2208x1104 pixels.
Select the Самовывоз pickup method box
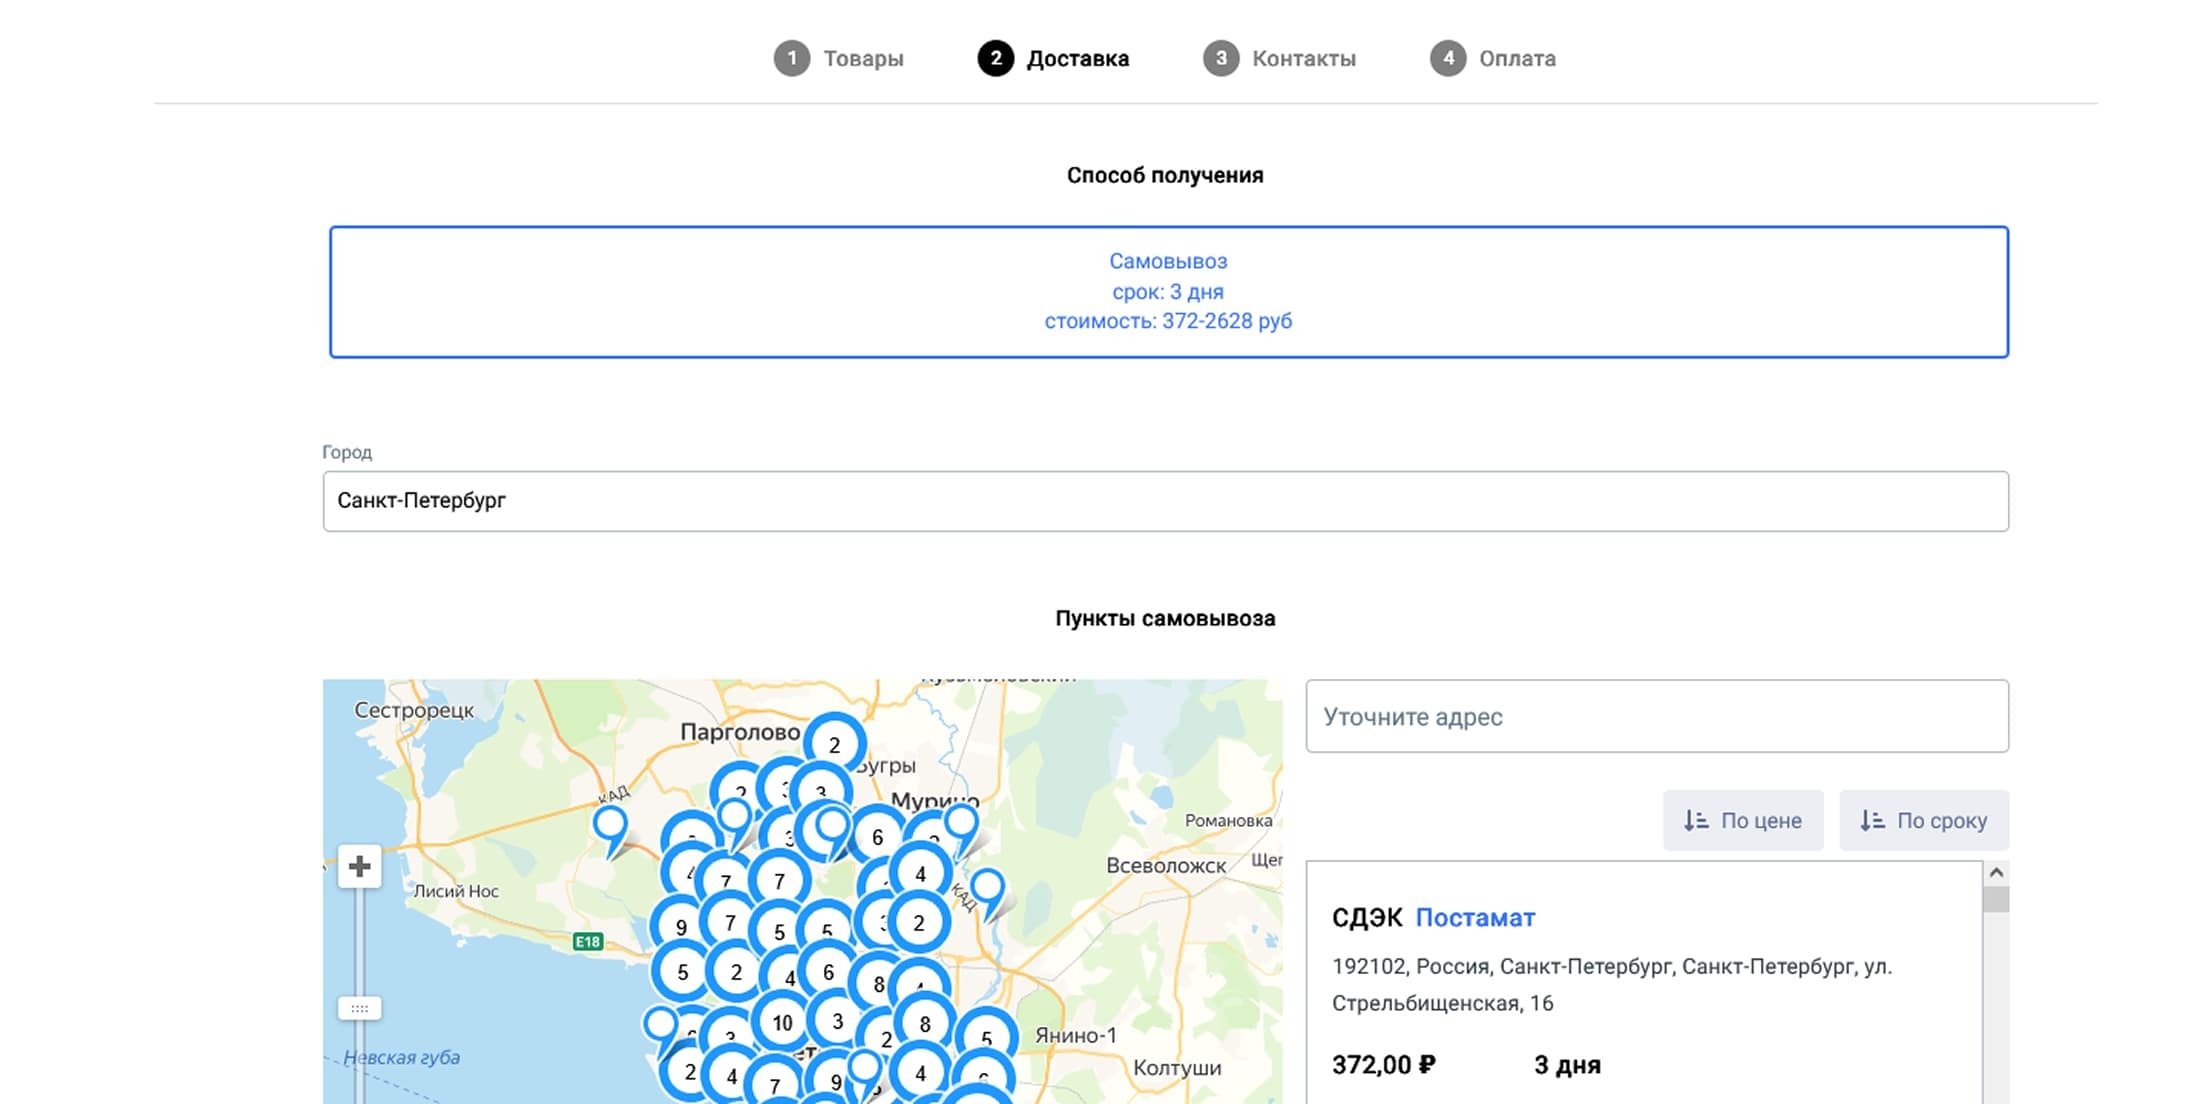point(1168,291)
